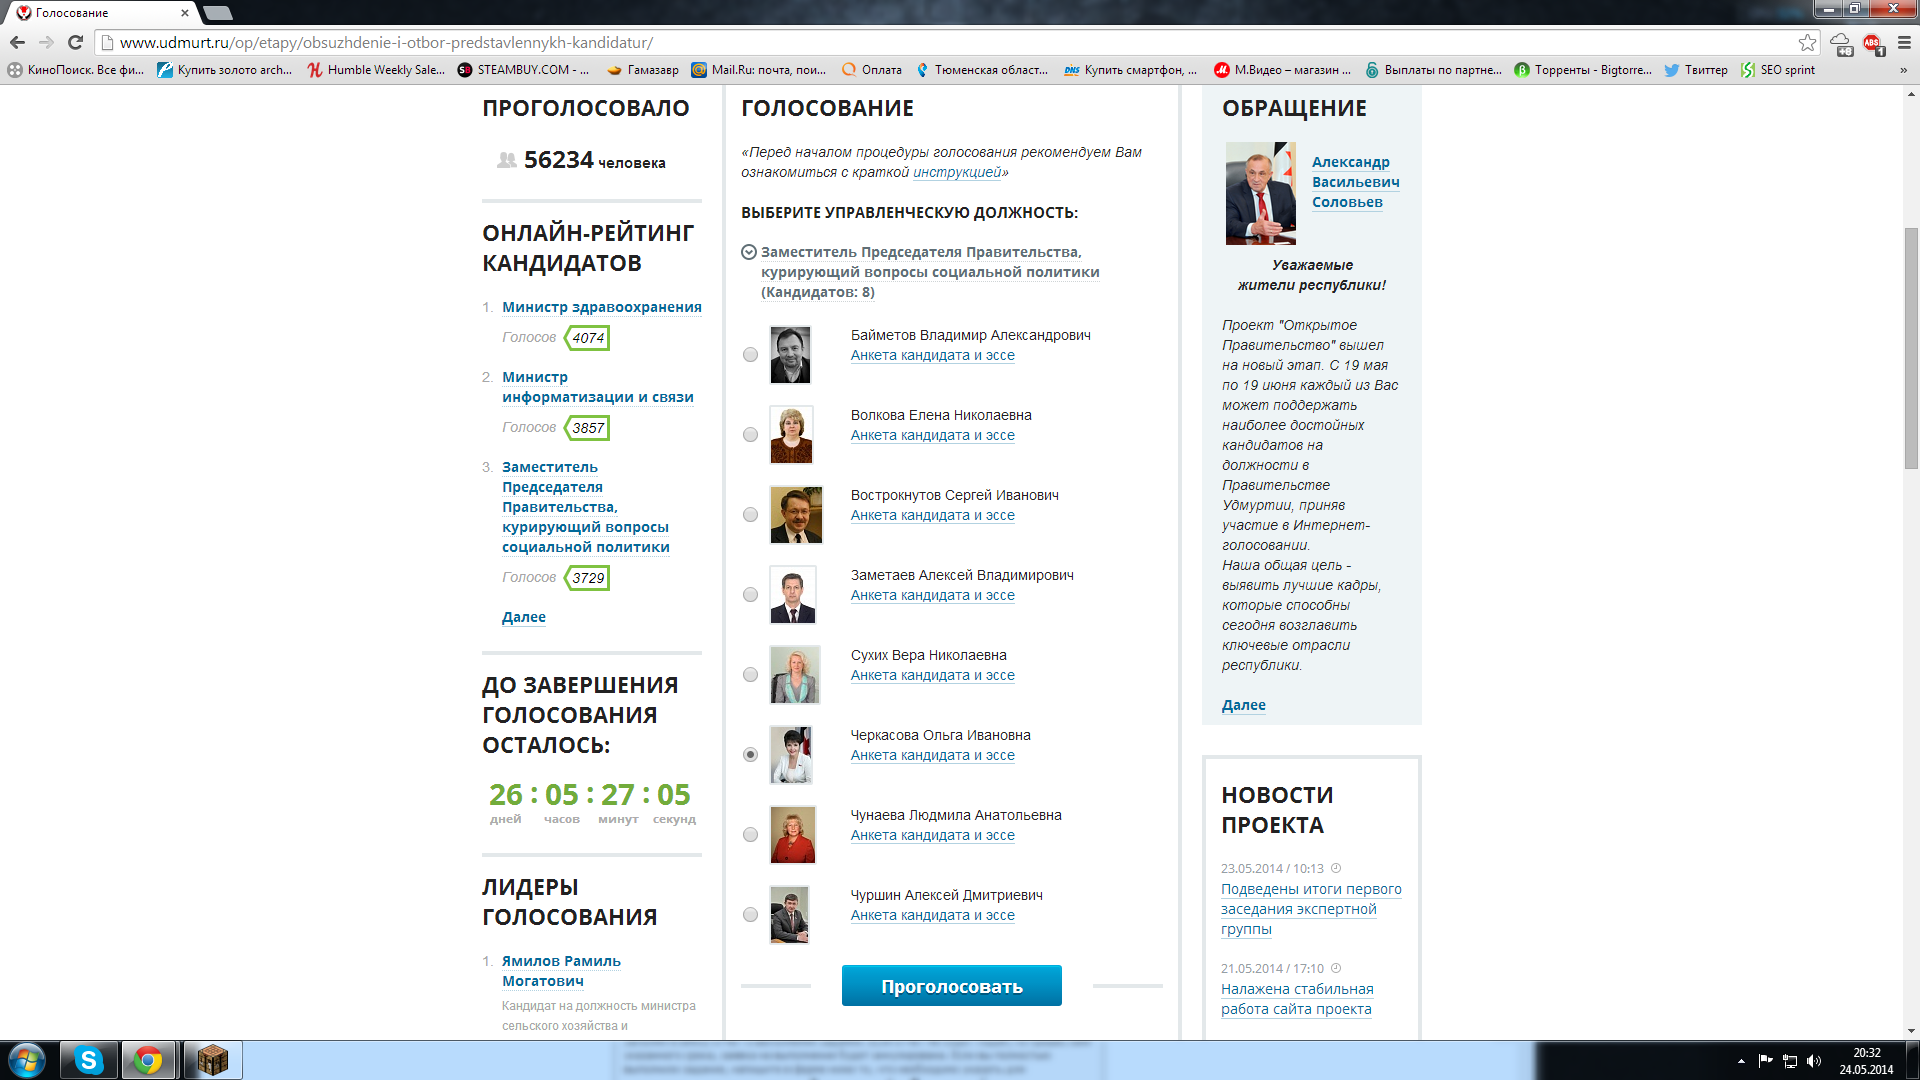The width and height of the screenshot is (1920, 1080).
Task: Choose Чуршин Алексей Дмитриевич radio button
Action: pos(750,915)
